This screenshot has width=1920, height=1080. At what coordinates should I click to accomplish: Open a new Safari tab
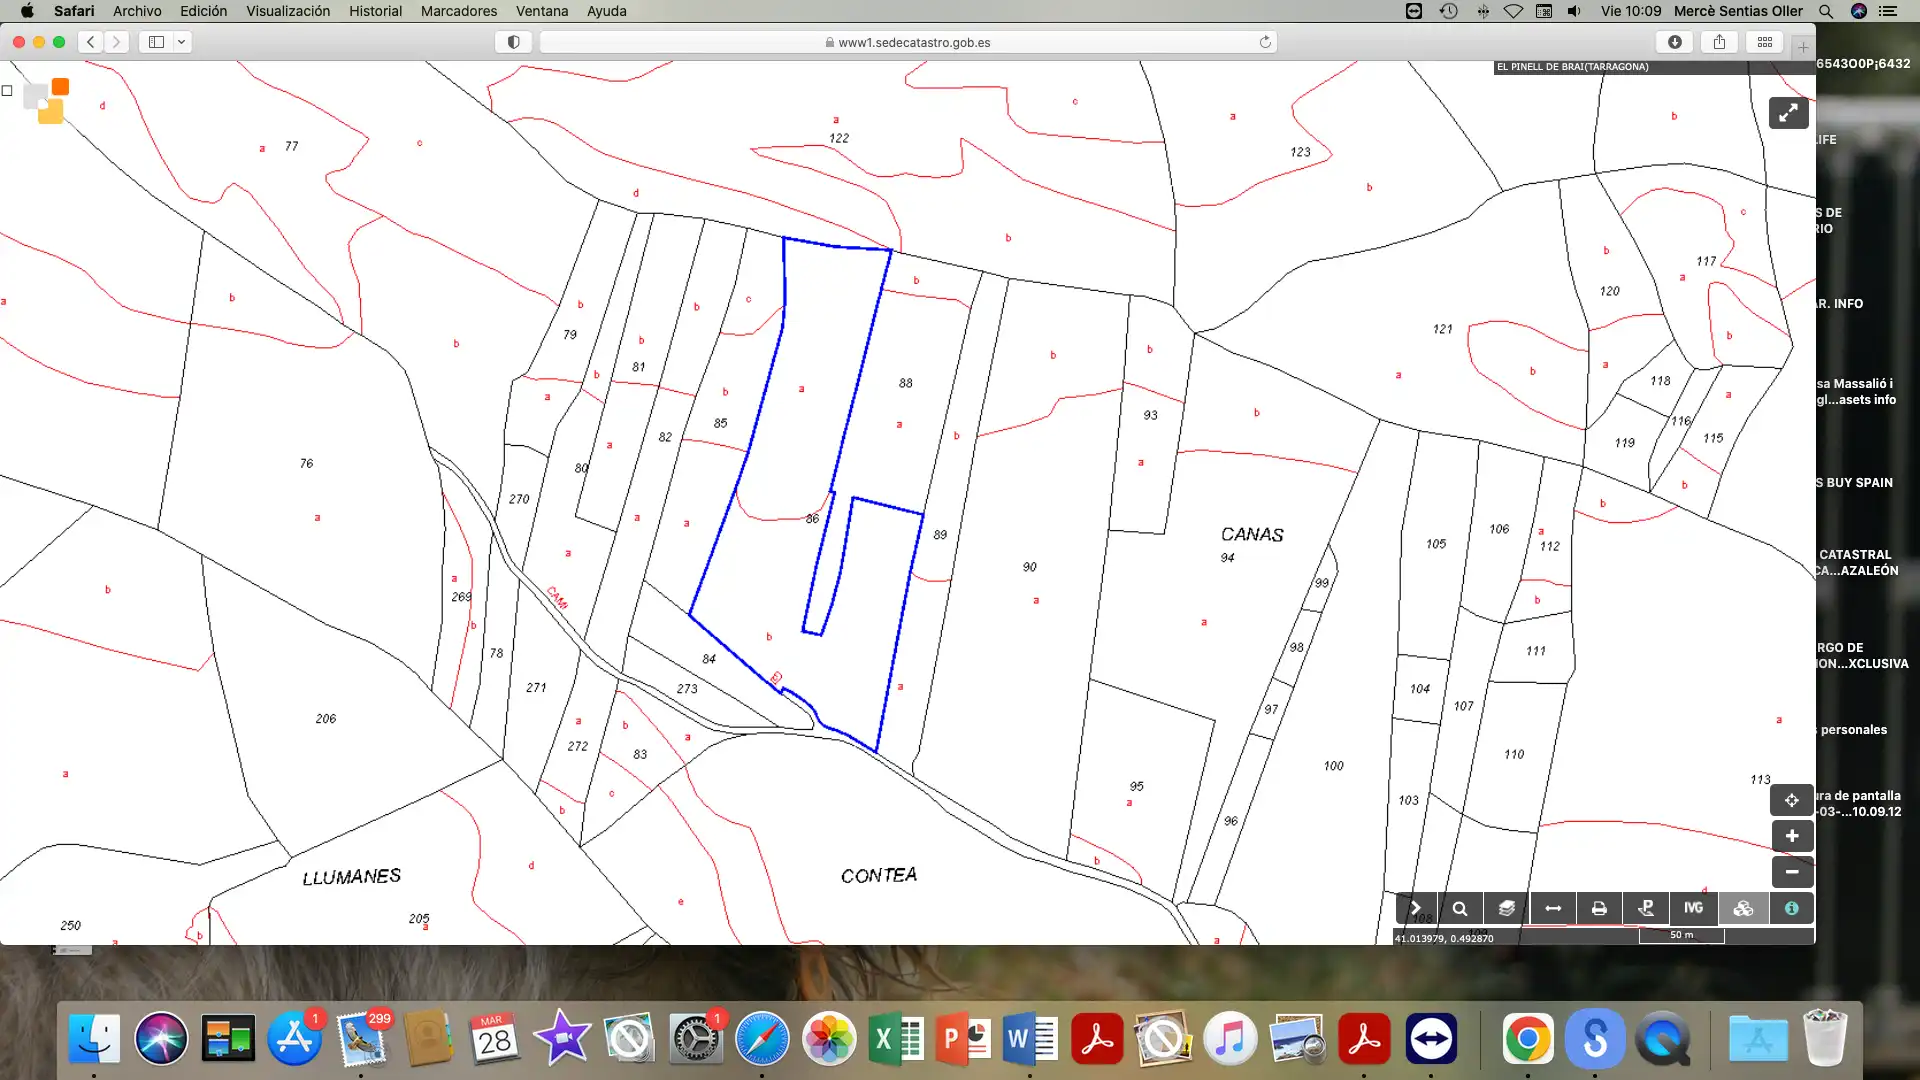coord(1803,47)
